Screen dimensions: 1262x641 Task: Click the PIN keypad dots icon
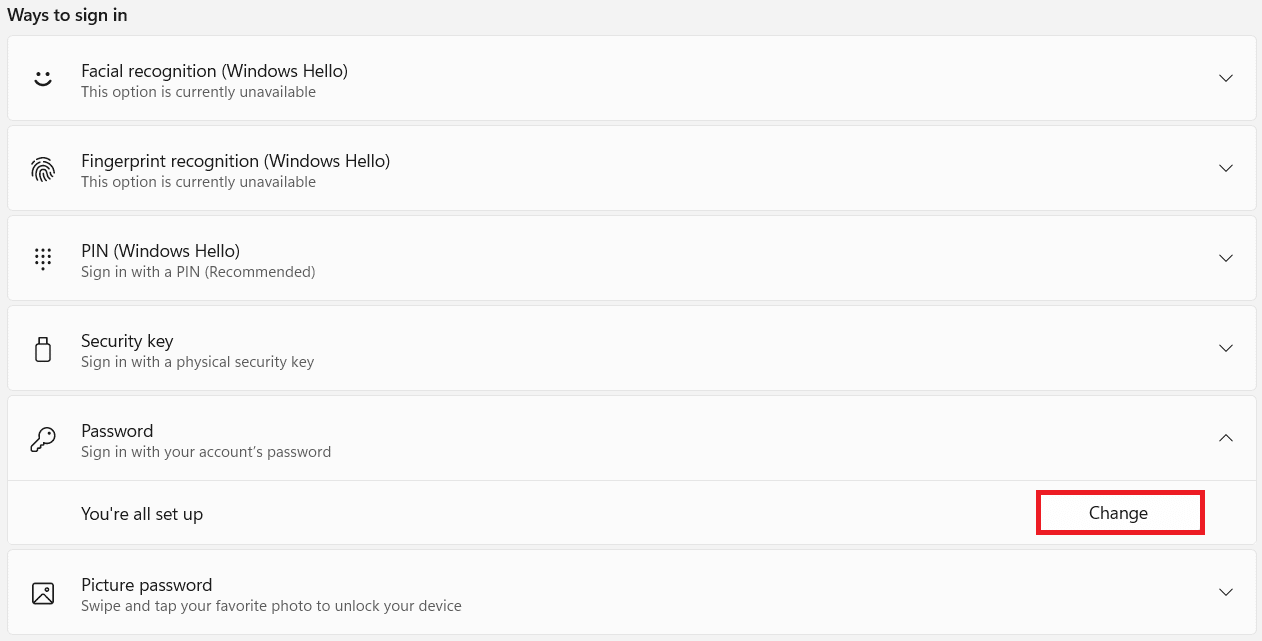(x=43, y=258)
